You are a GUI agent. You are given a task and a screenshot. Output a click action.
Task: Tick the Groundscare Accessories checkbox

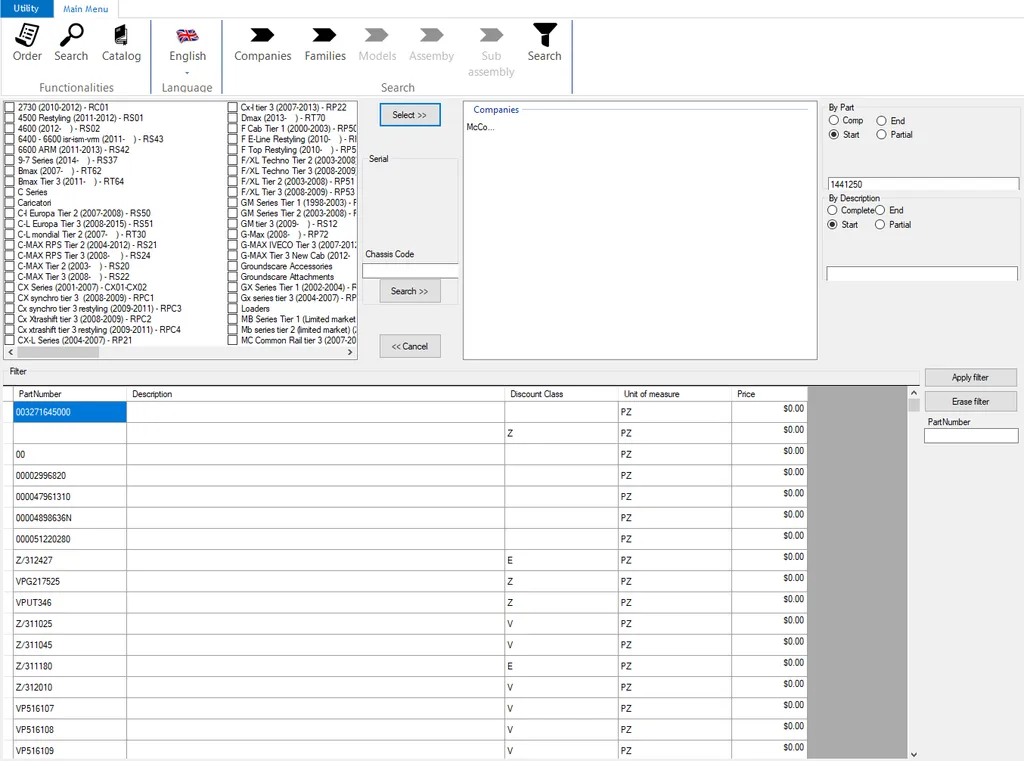tap(232, 266)
